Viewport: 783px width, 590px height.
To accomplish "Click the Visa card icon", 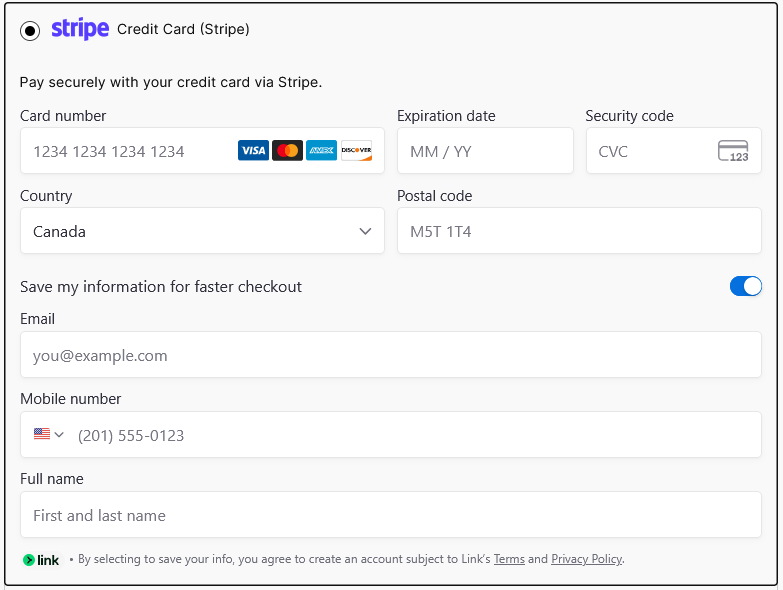I will point(253,150).
